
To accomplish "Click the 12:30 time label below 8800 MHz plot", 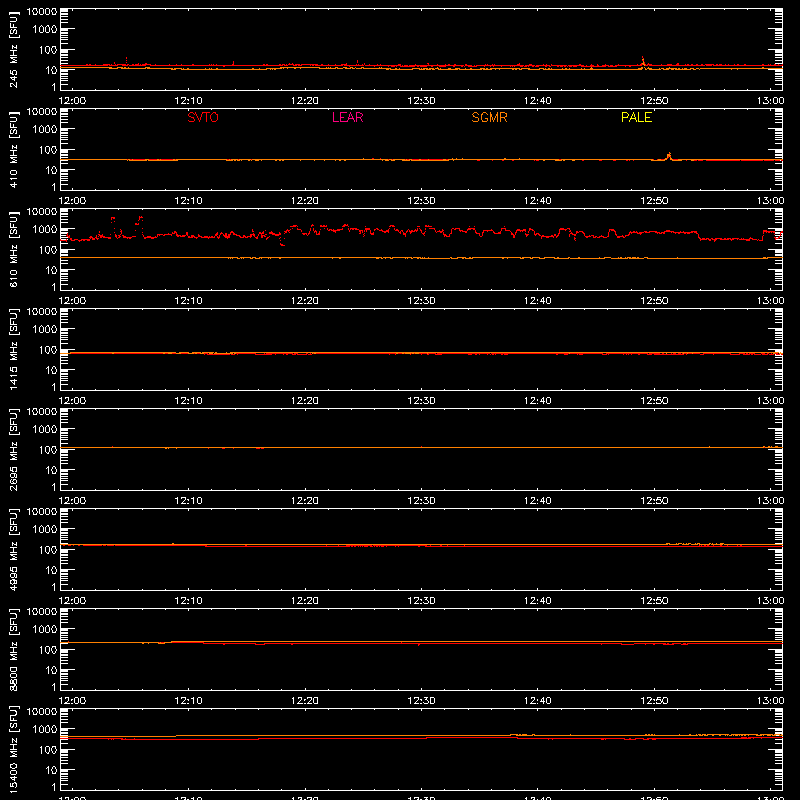I will tap(421, 701).
